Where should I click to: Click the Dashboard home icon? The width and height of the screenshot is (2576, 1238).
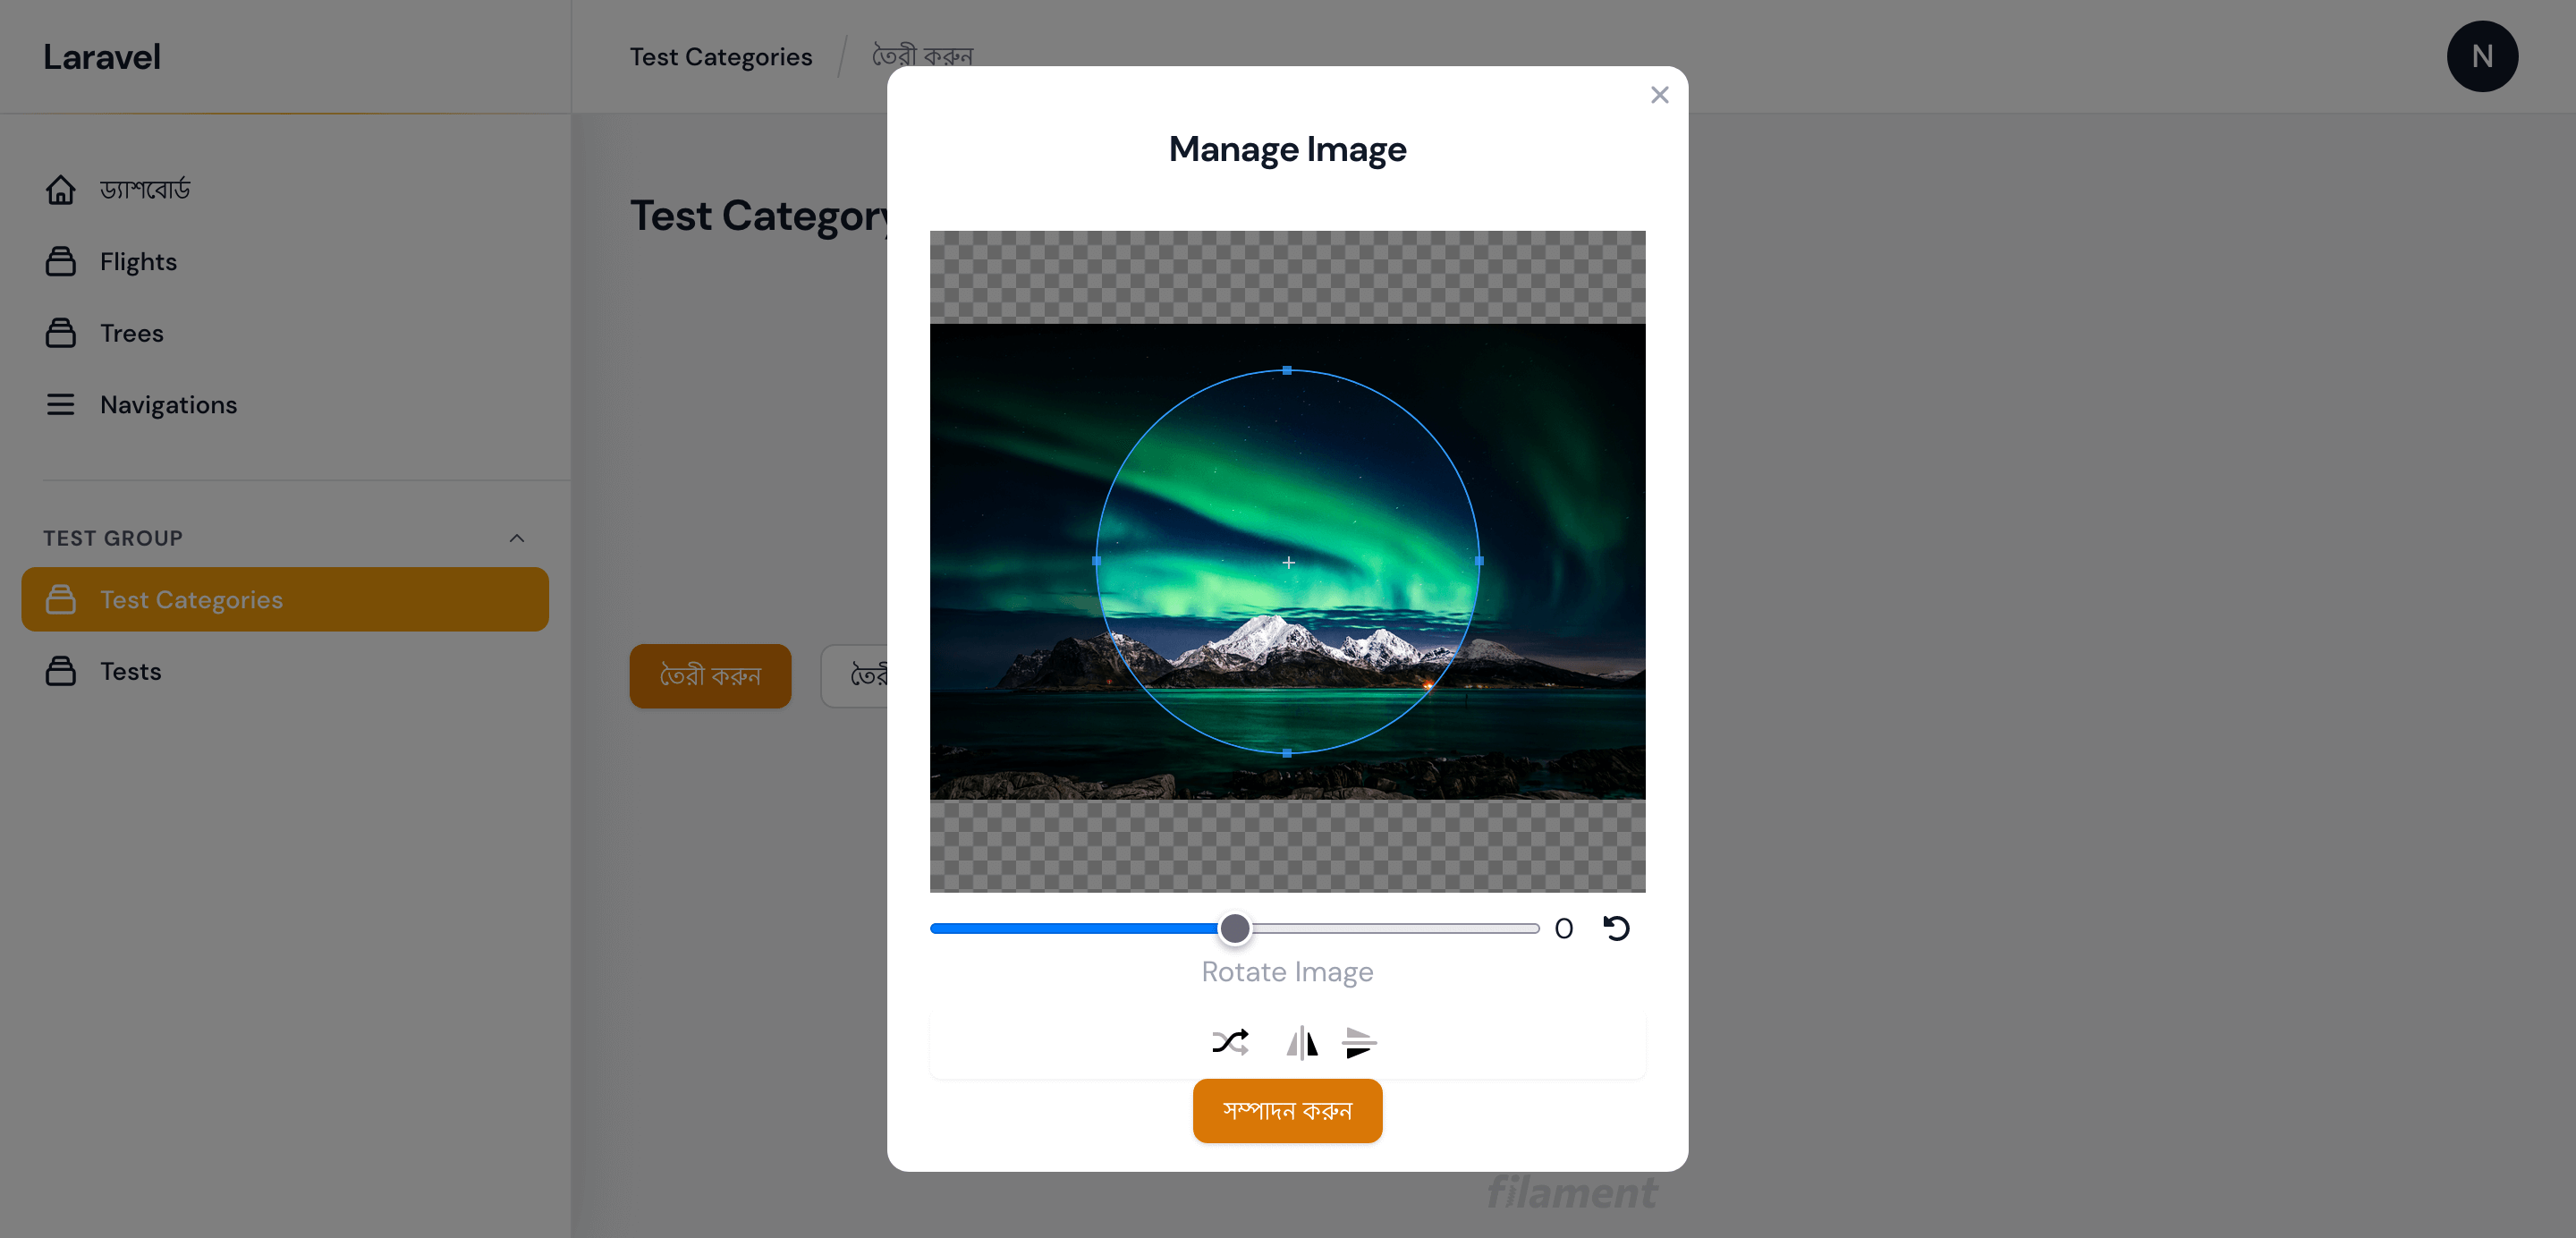(x=60, y=189)
